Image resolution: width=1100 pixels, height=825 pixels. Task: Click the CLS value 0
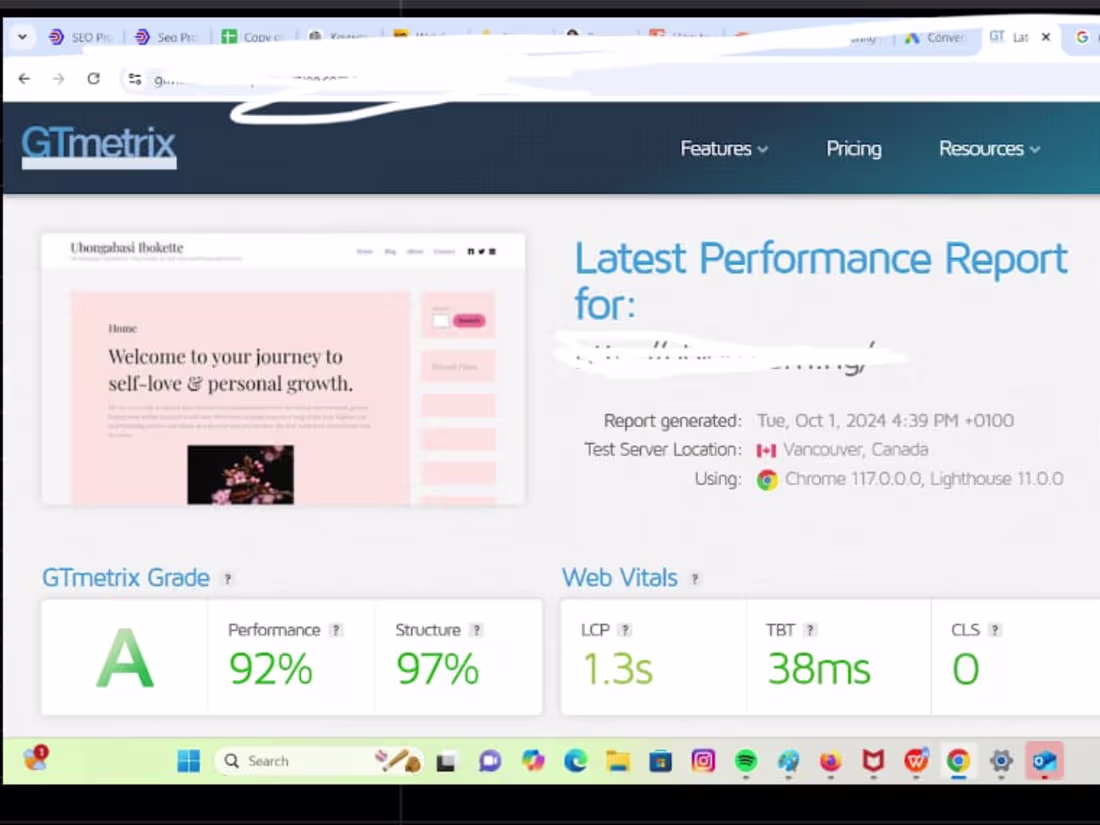coord(965,669)
